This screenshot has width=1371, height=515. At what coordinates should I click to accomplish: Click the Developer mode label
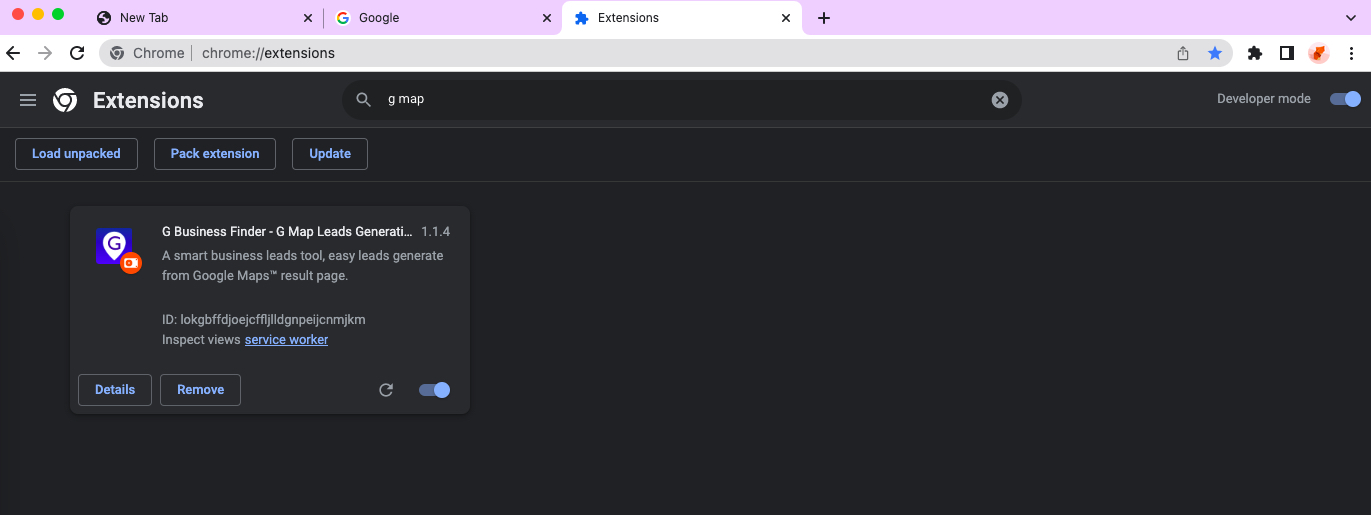[1264, 99]
